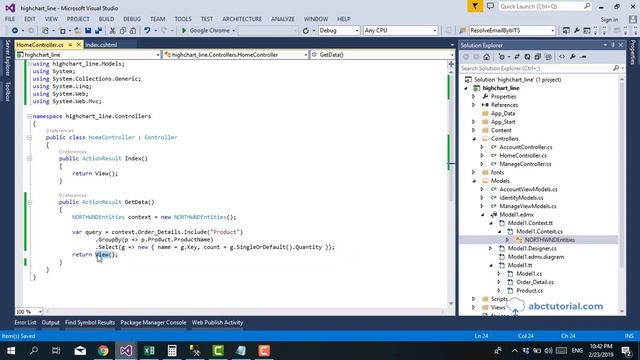
Task: Click the Solution Explorer search magnifier icon
Action: pos(616,68)
